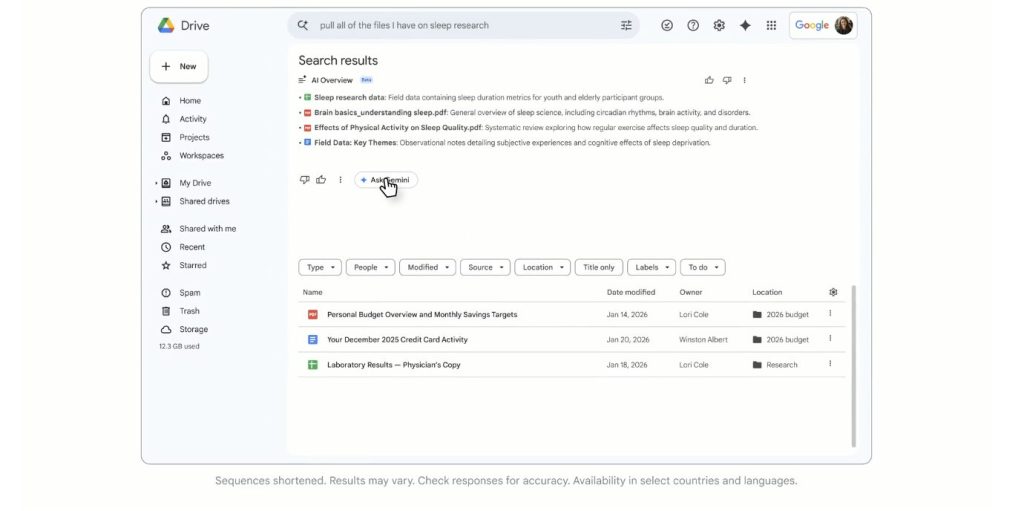Open the Gemini sparkle icon in header

click(745, 26)
